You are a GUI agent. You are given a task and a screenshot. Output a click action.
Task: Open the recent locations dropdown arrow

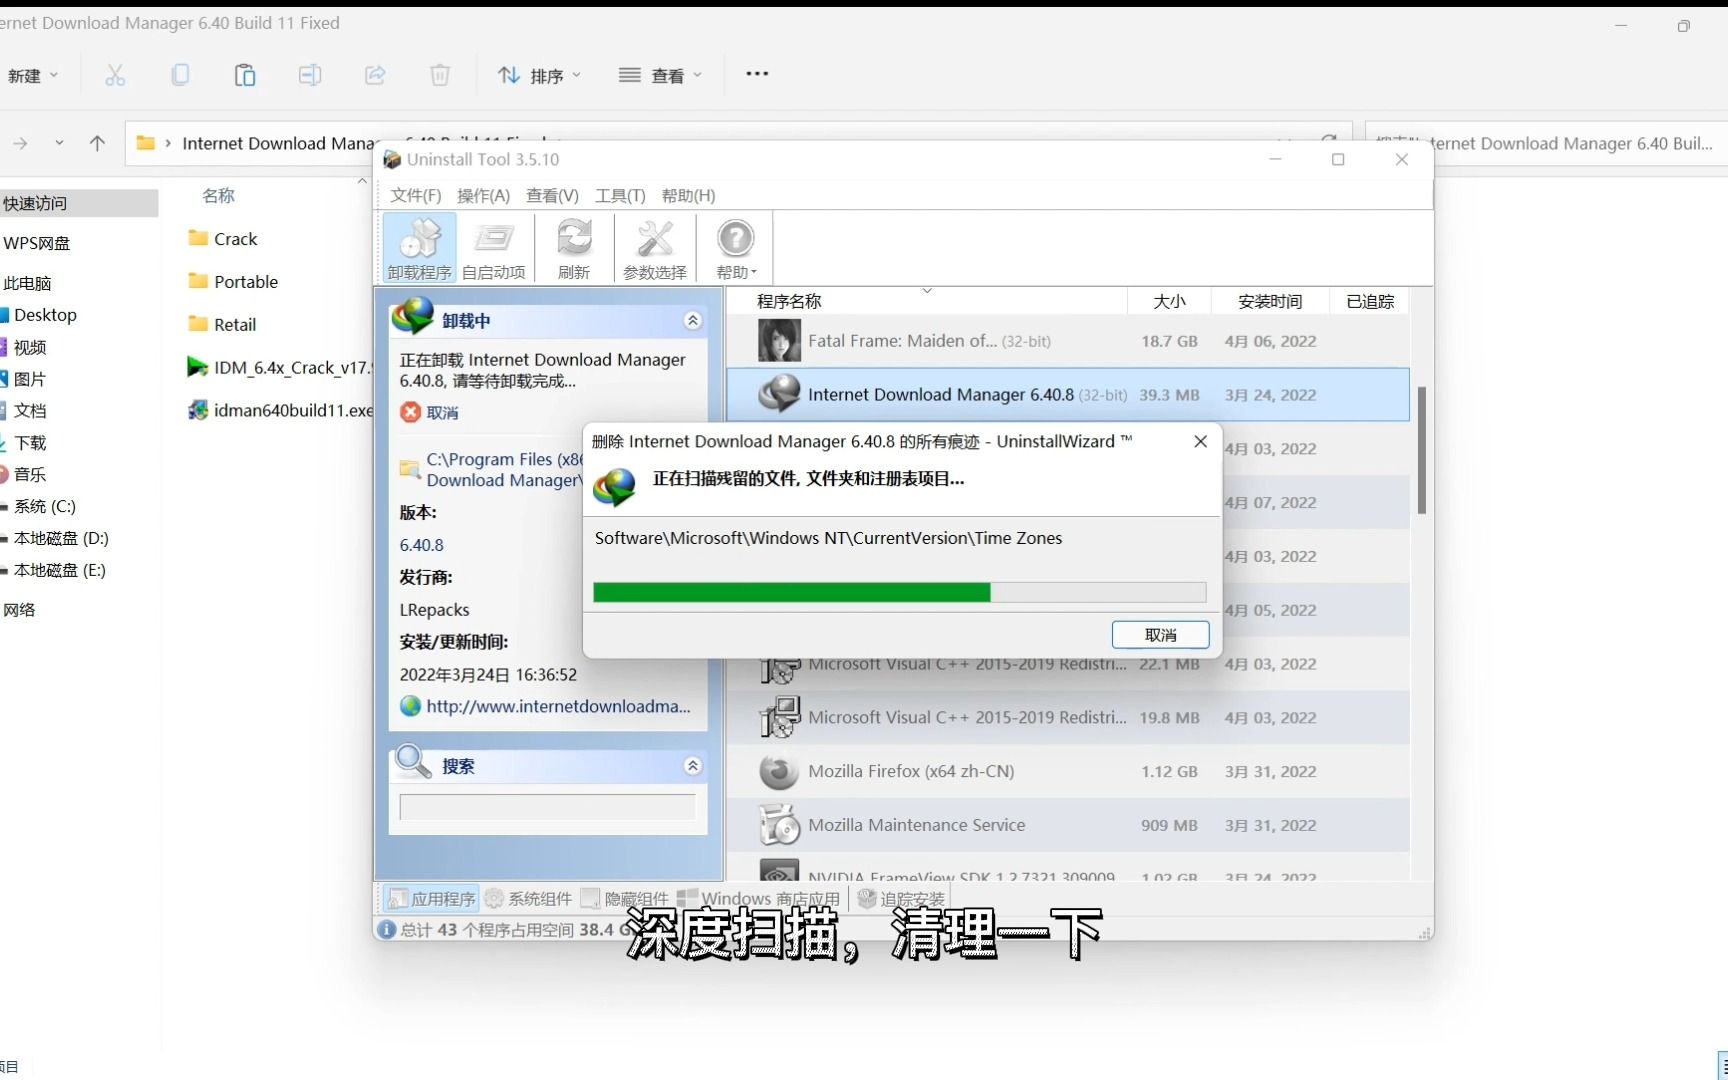pos(59,143)
